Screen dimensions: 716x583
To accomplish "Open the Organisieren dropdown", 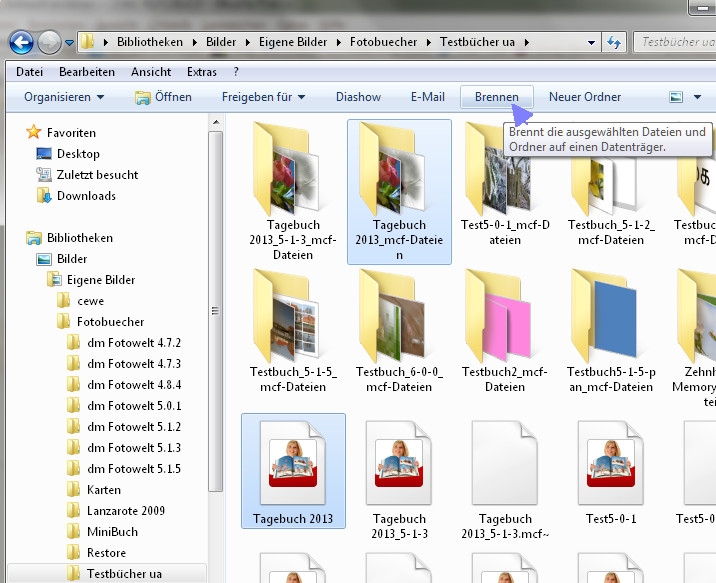I will pyautogui.click(x=64, y=97).
